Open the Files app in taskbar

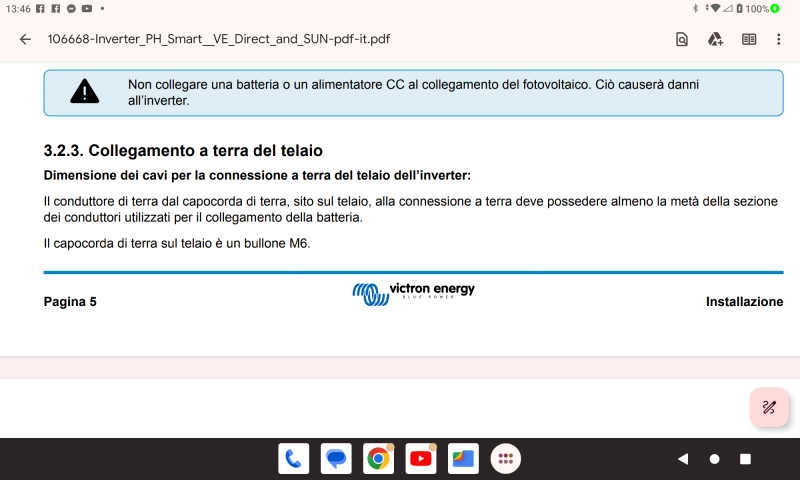pos(463,459)
